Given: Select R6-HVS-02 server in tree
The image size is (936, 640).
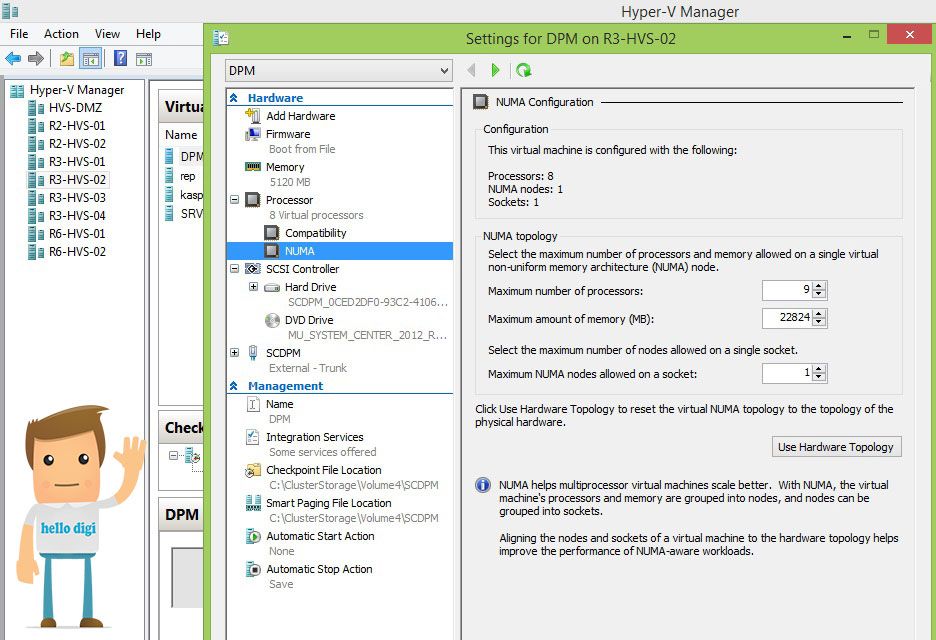Looking at the screenshot, I should coord(77,252).
